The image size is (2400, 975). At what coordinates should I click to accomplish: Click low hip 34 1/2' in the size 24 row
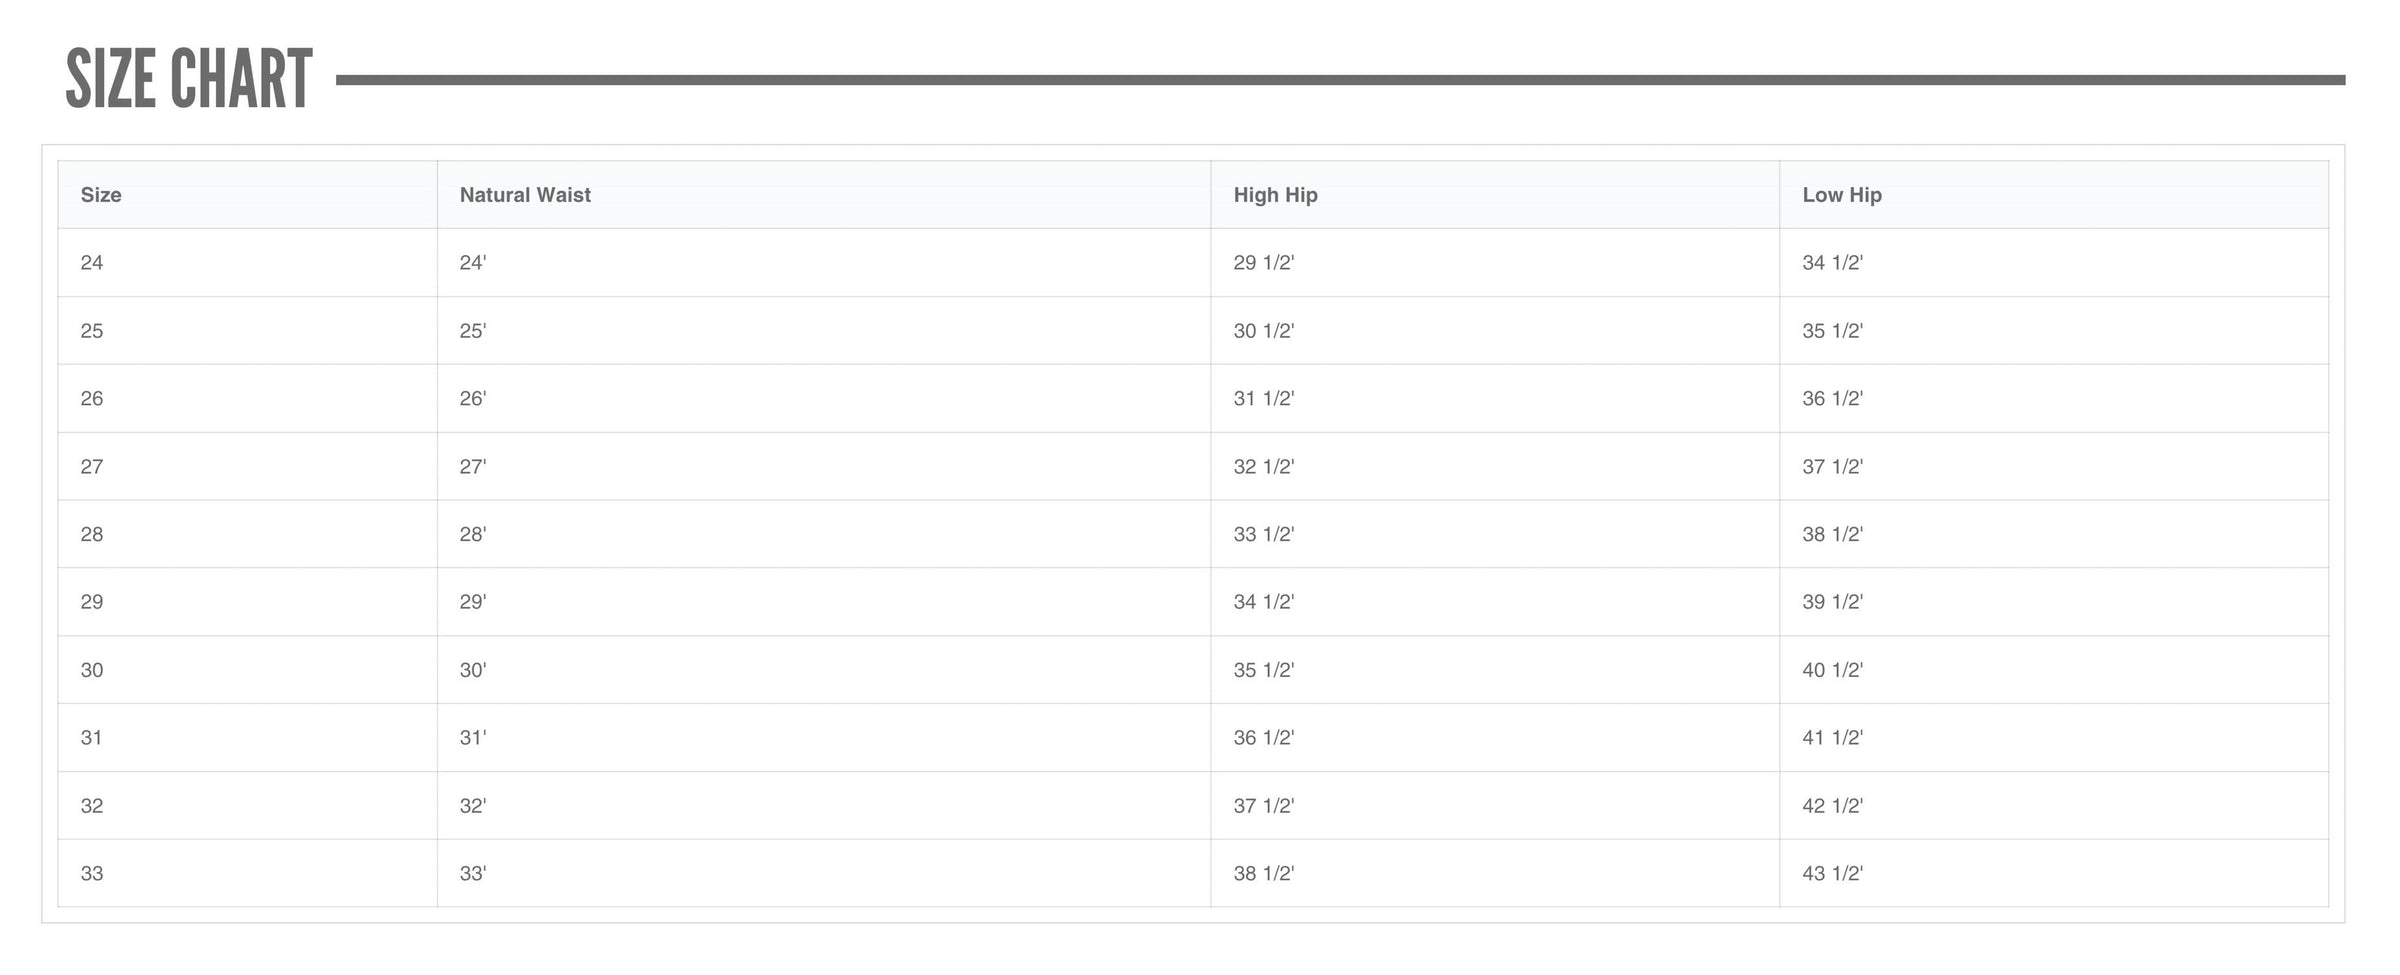pos(1833,263)
